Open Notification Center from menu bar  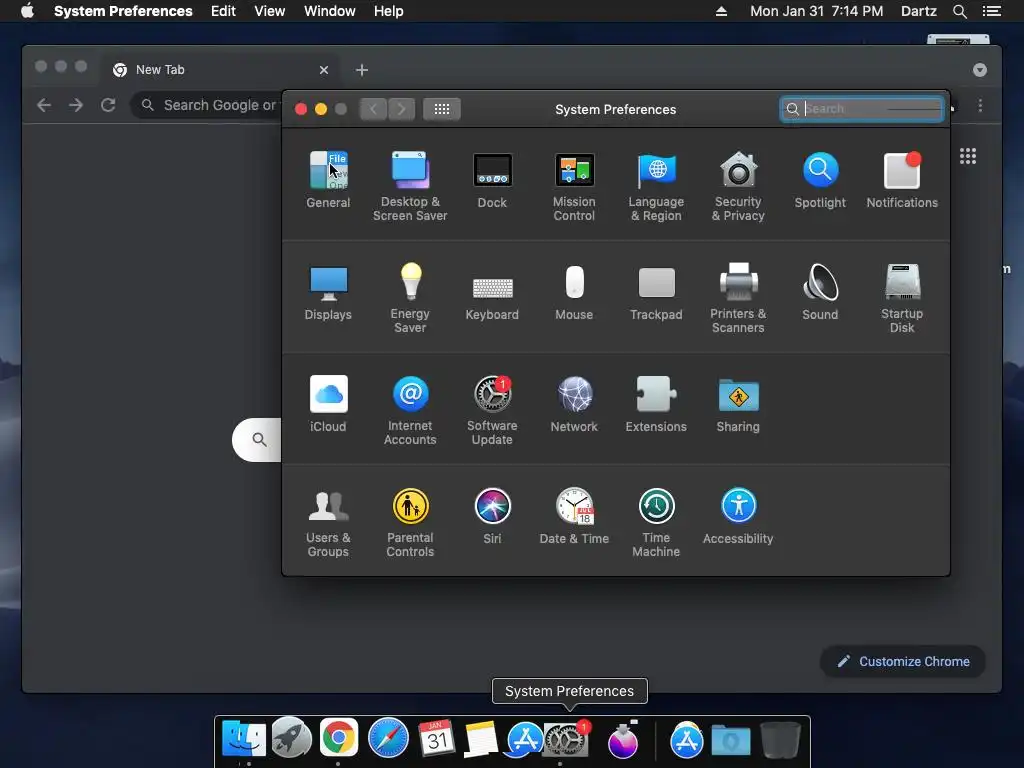[x=991, y=11]
